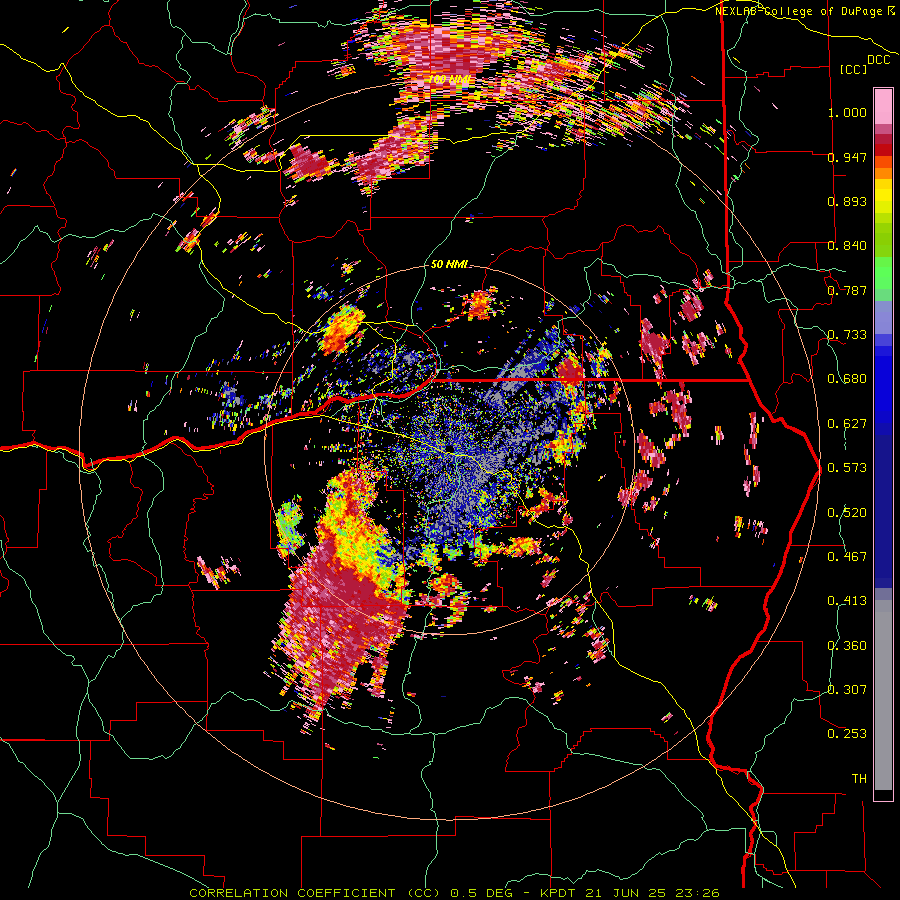Select the 0.413 legend value
Viewport: 900px width, 900px height.
pyautogui.click(x=847, y=601)
